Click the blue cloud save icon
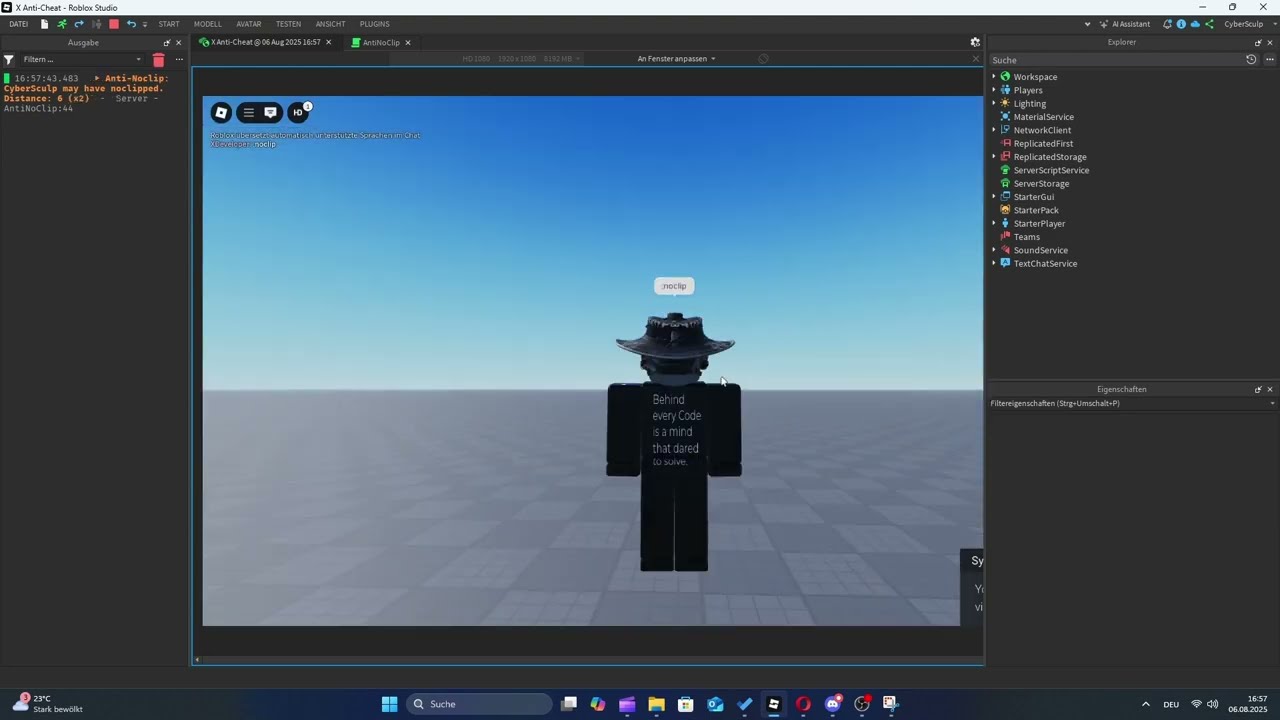Image resolution: width=1280 pixels, height=720 pixels. tap(1195, 24)
